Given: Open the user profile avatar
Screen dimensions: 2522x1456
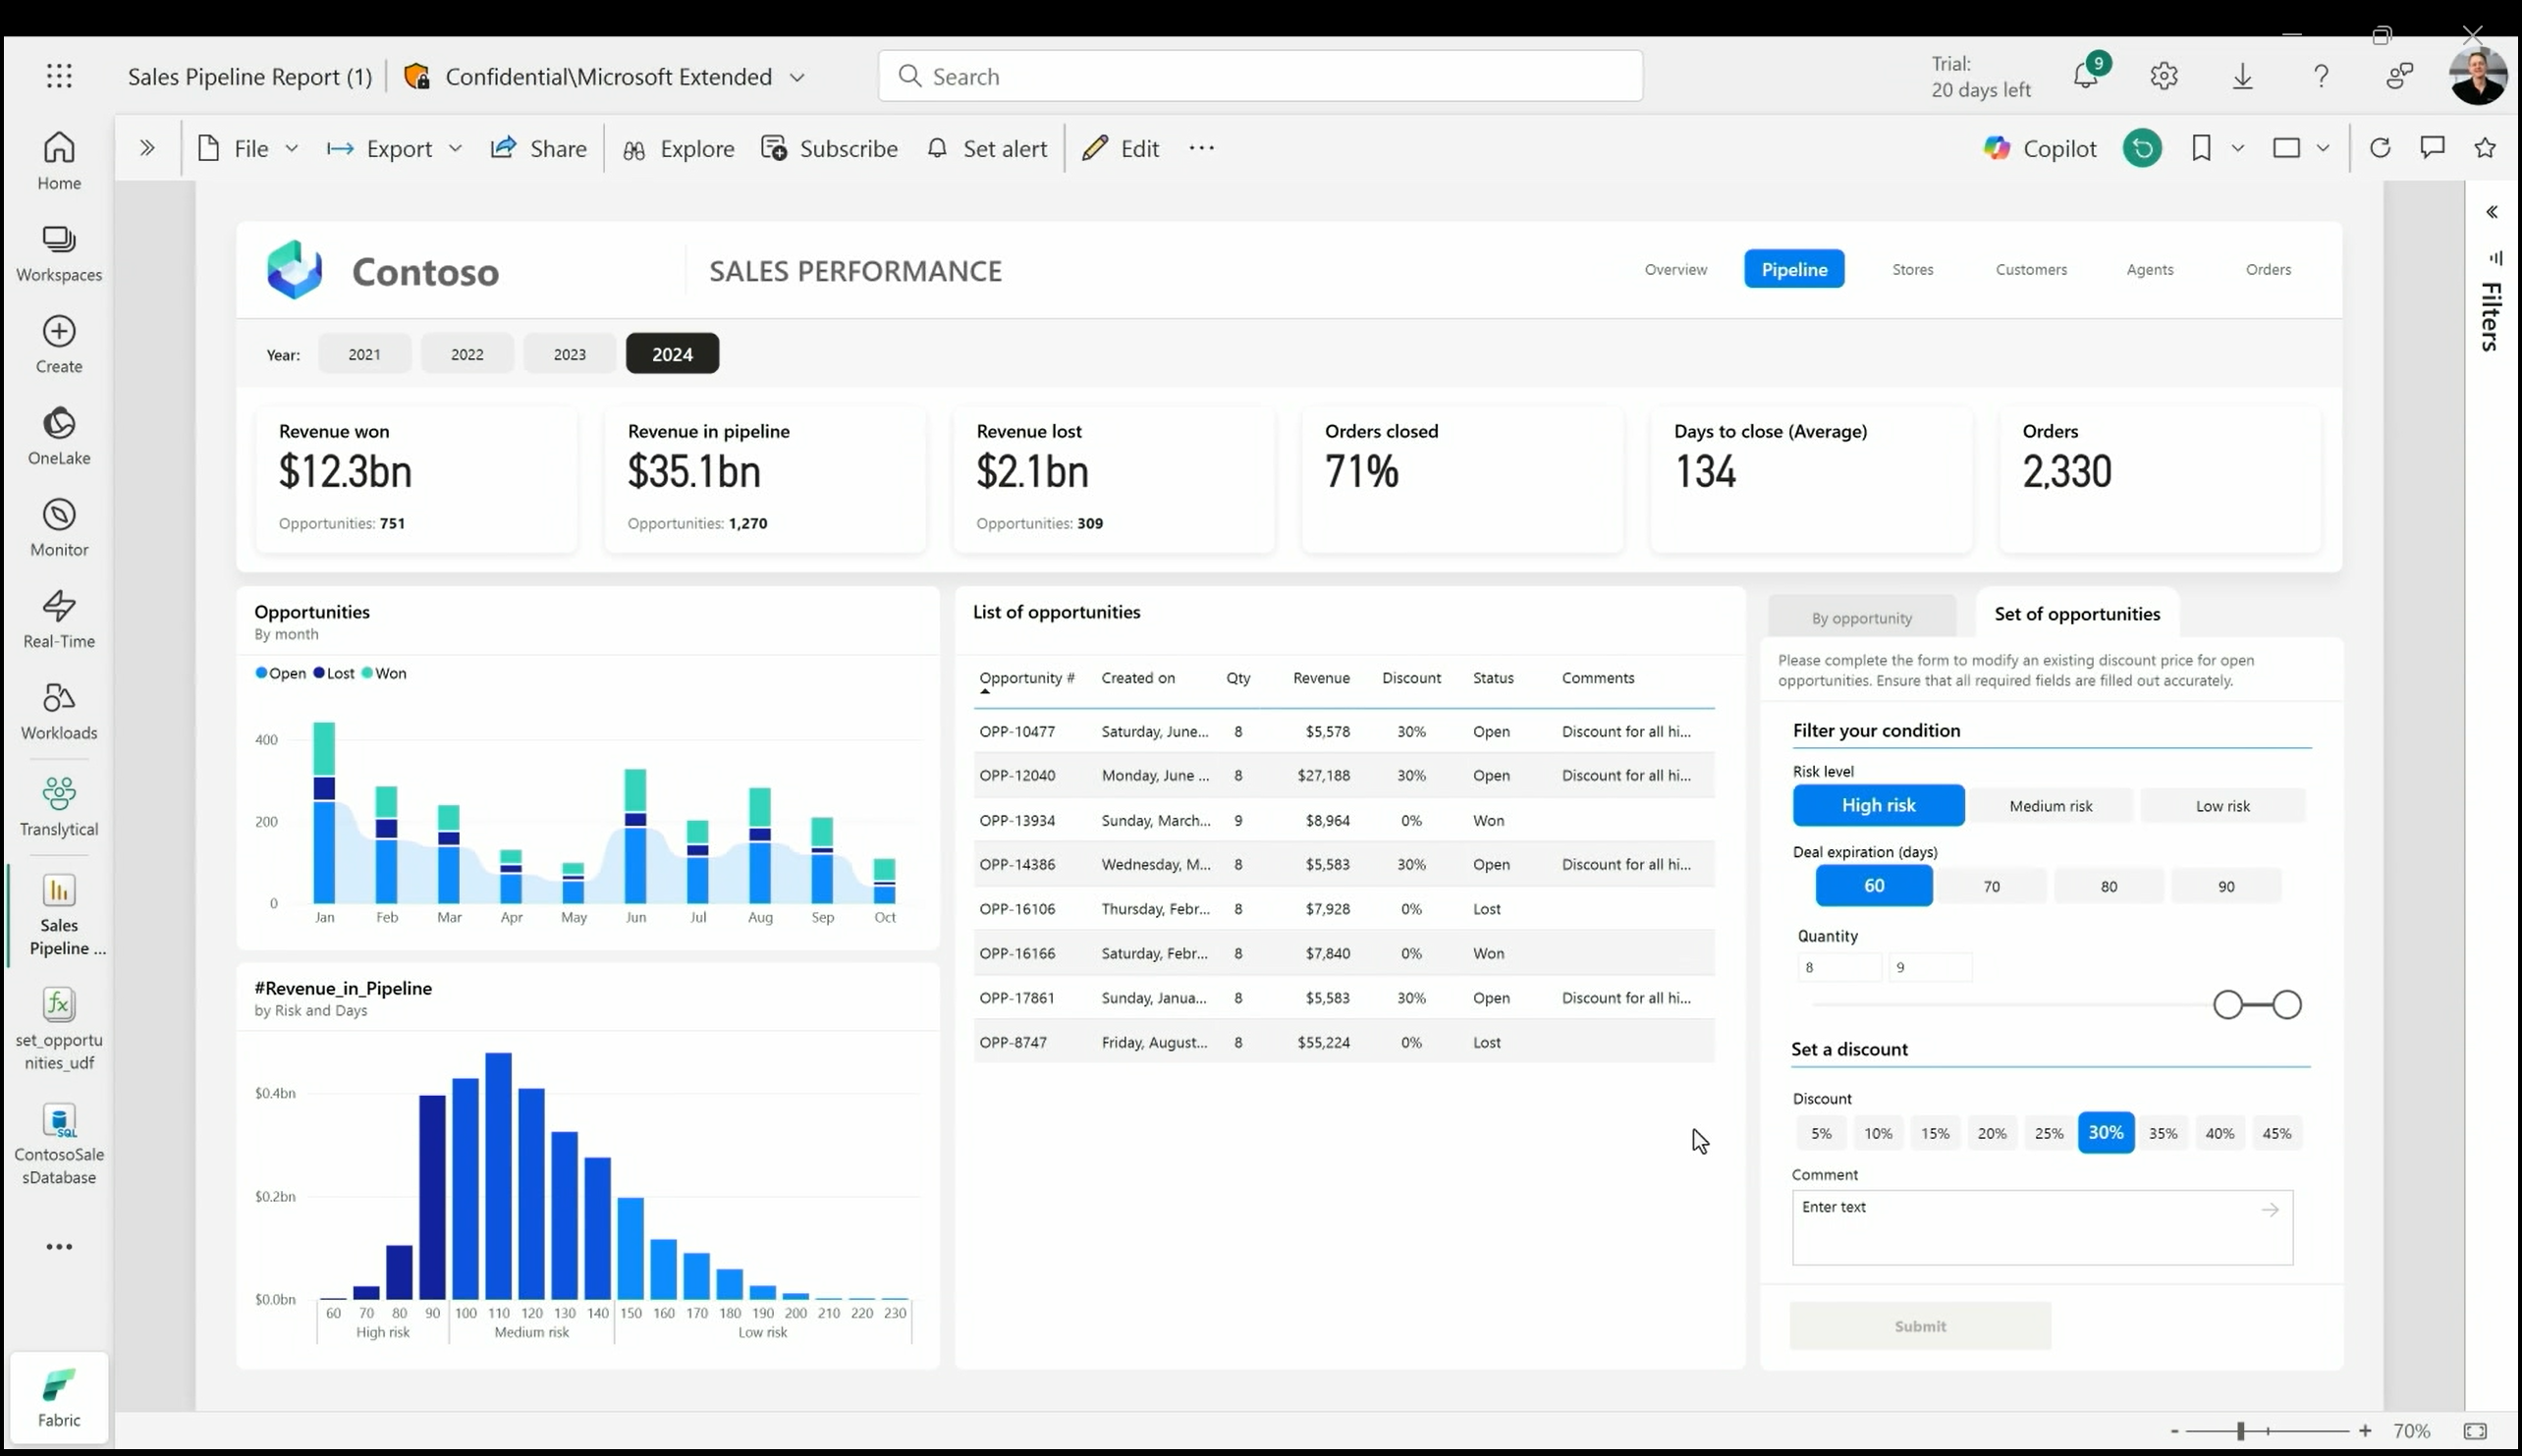Looking at the screenshot, I should (x=2478, y=75).
